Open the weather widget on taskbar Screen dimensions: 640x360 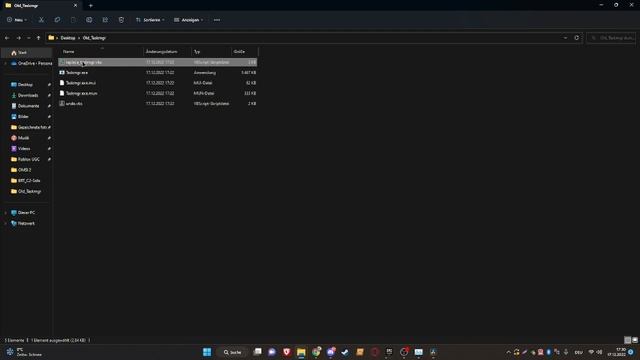[x=24, y=352]
